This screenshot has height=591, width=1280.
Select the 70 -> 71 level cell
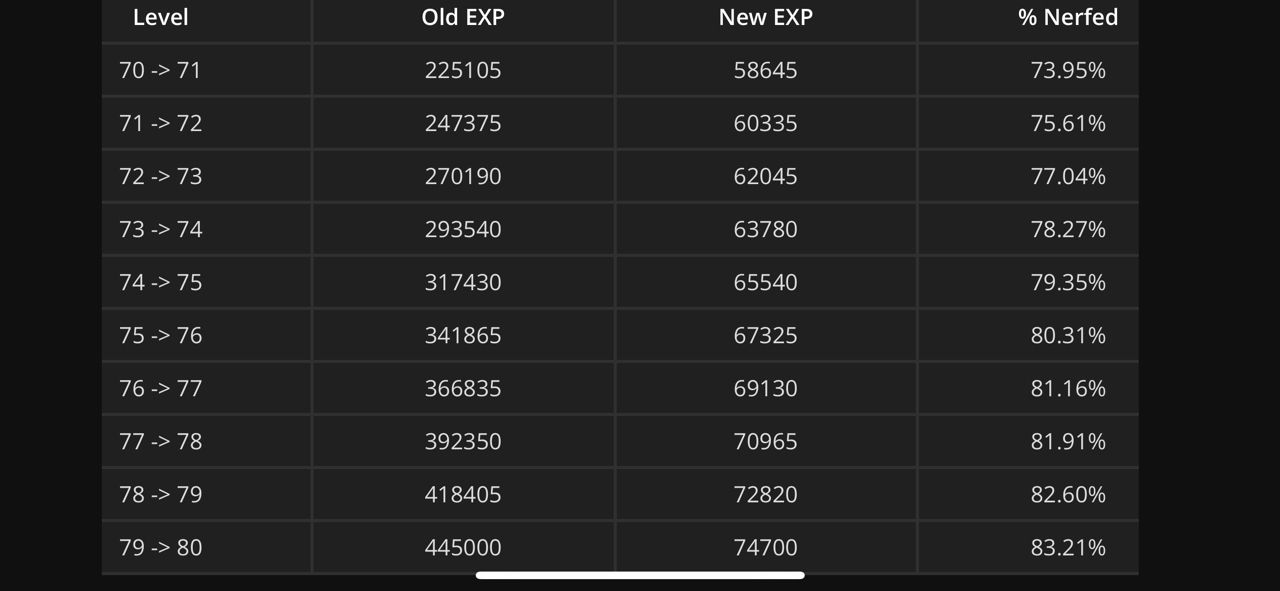(x=160, y=70)
